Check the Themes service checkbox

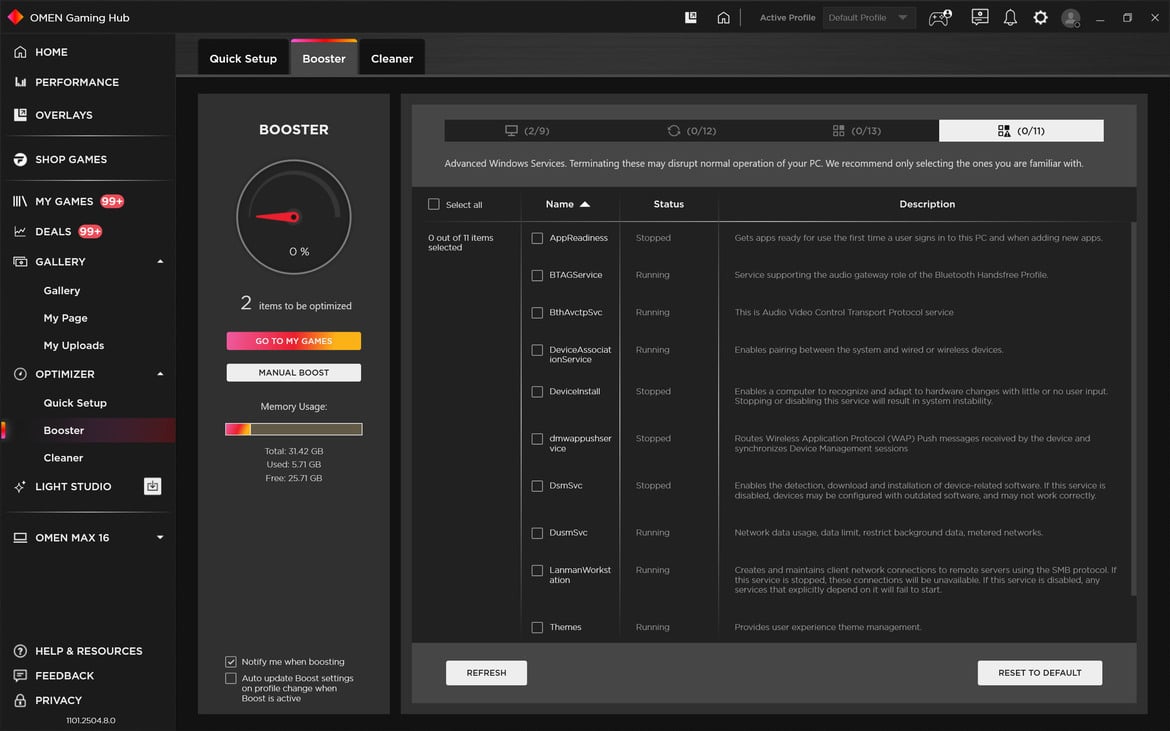(537, 627)
